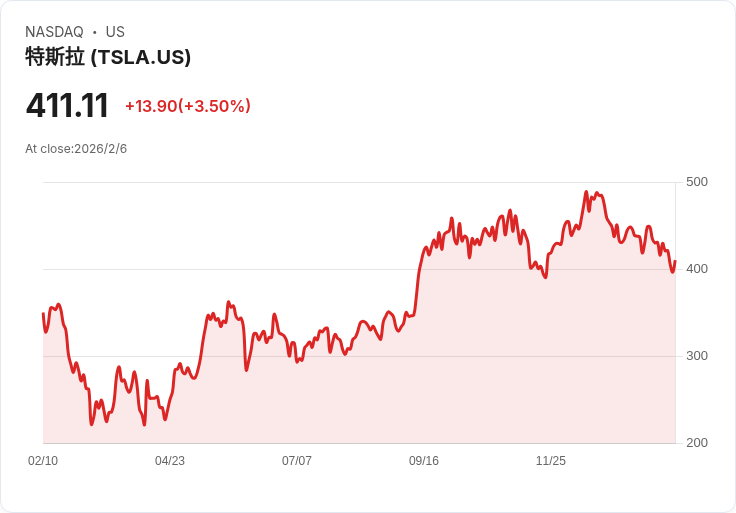Click the starting point of the price line
736x513 pixels.
43,314
